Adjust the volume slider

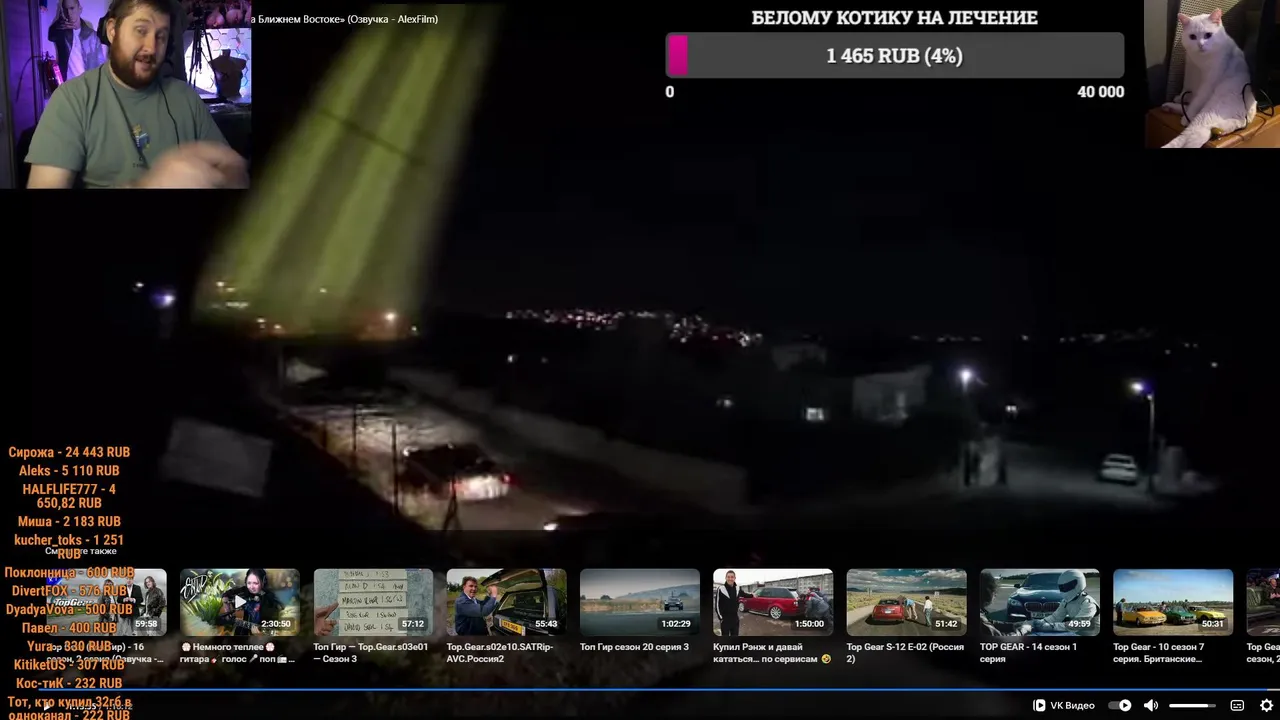[1192, 705]
